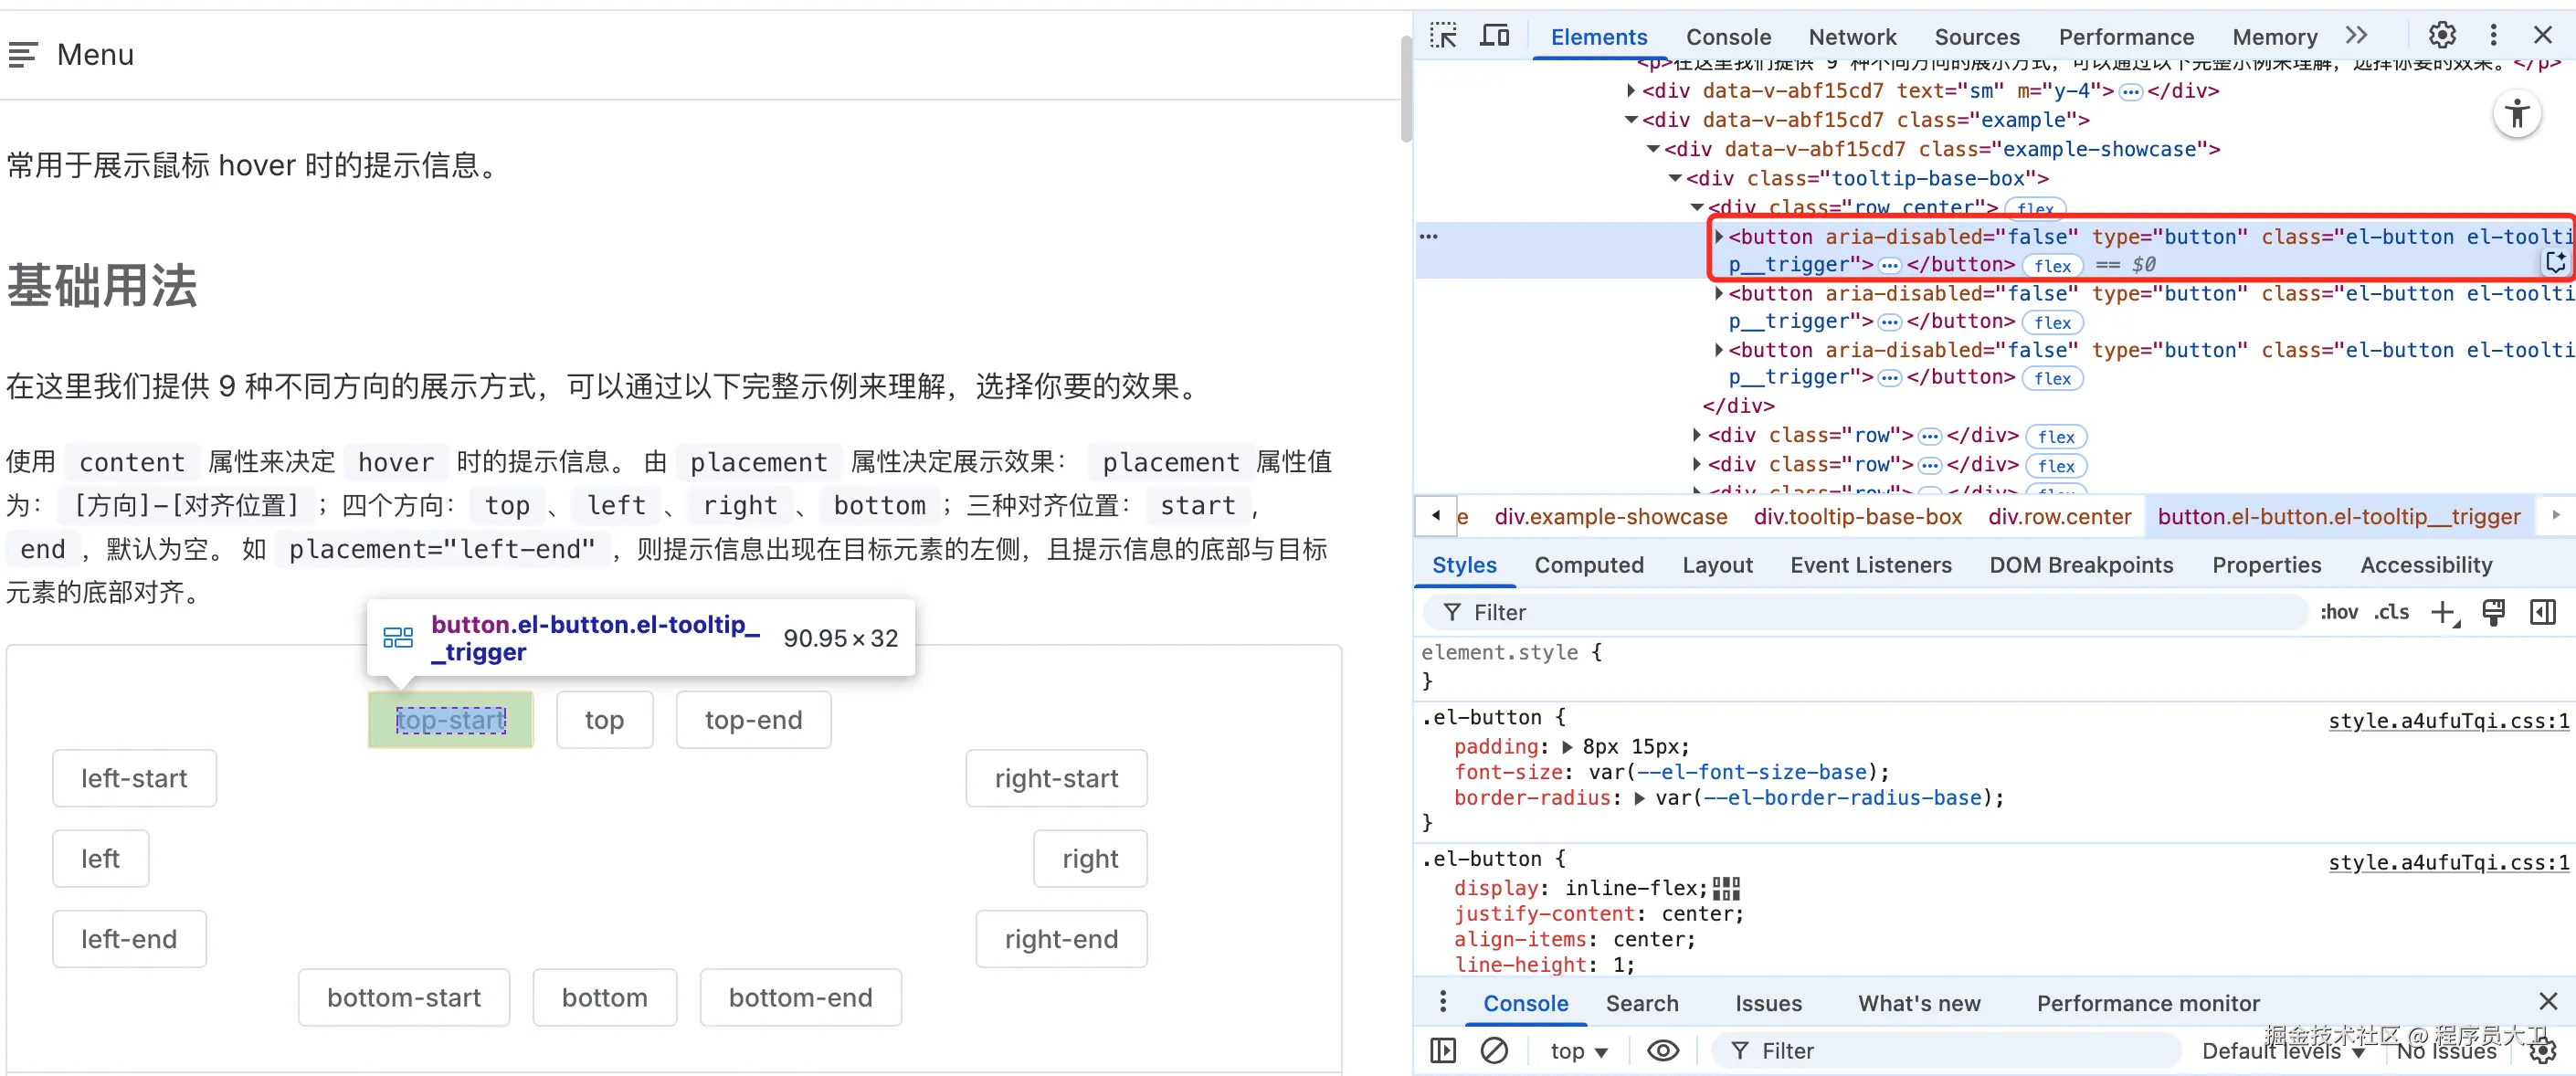The image size is (2576, 1076).
Task: Open the style.a4ufuTqi.css:1 source link
Action: [2448, 721]
